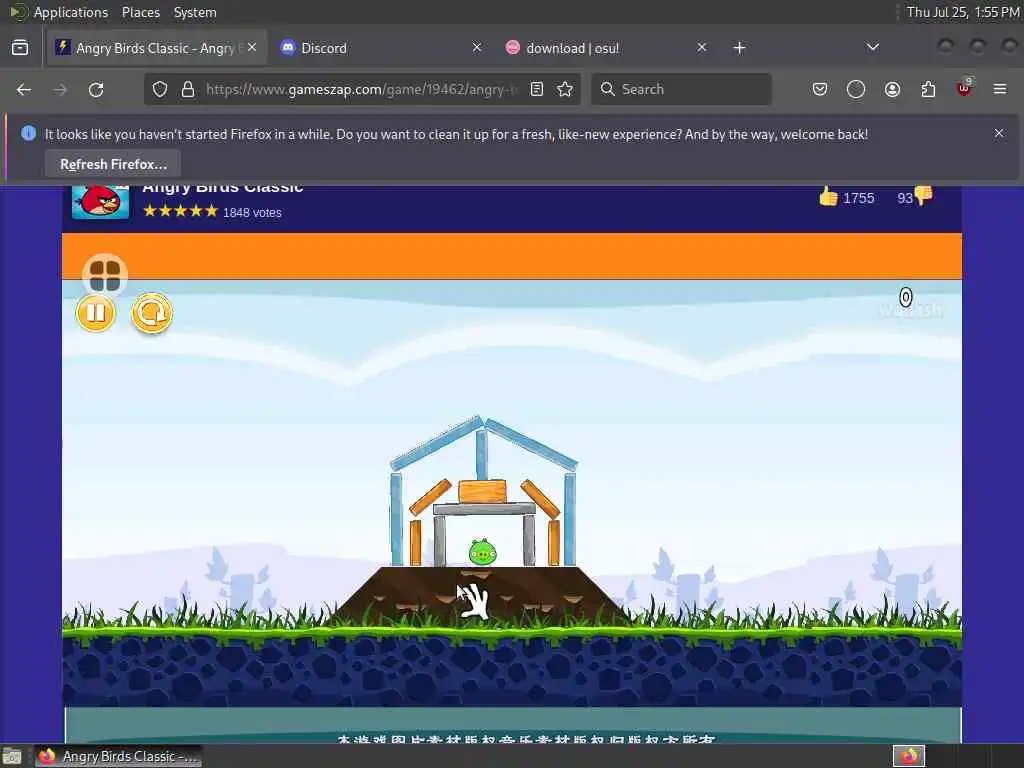Click the green pig in the structure
Viewport: 1024px width, 768px height.
tap(483, 553)
